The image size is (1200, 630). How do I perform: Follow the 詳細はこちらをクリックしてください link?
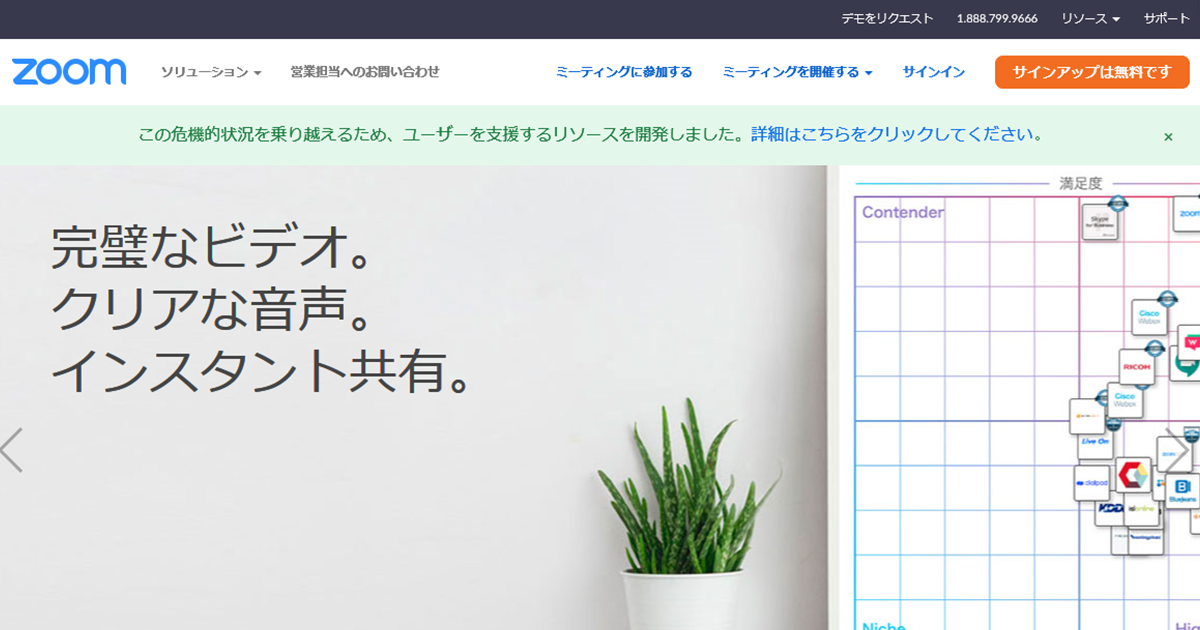[897, 134]
